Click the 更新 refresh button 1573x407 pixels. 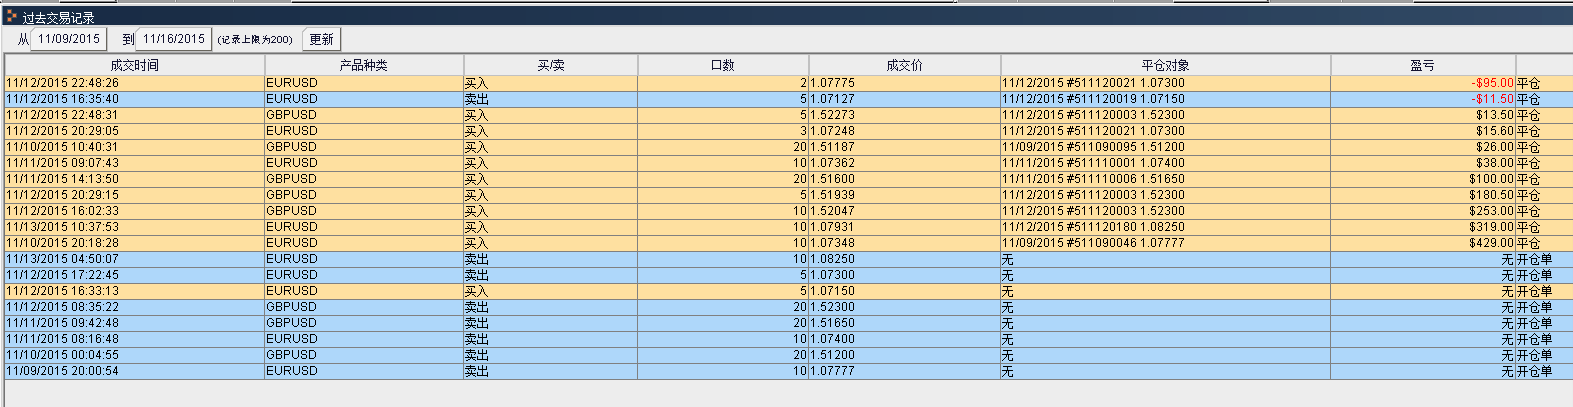(x=321, y=39)
